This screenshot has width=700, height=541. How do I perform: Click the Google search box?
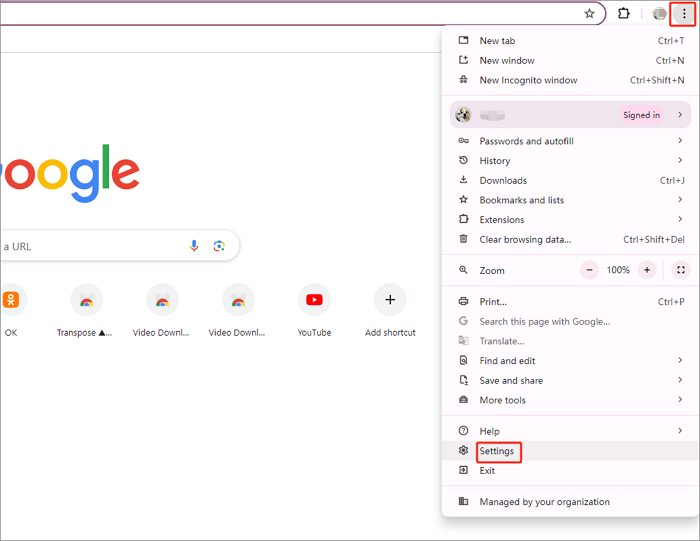[x=120, y=246]
